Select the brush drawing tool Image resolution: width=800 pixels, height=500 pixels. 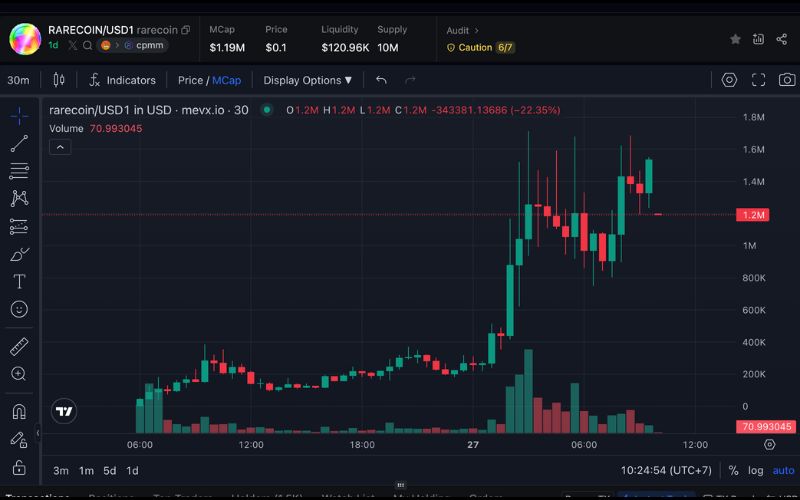[x=19, y=254]
